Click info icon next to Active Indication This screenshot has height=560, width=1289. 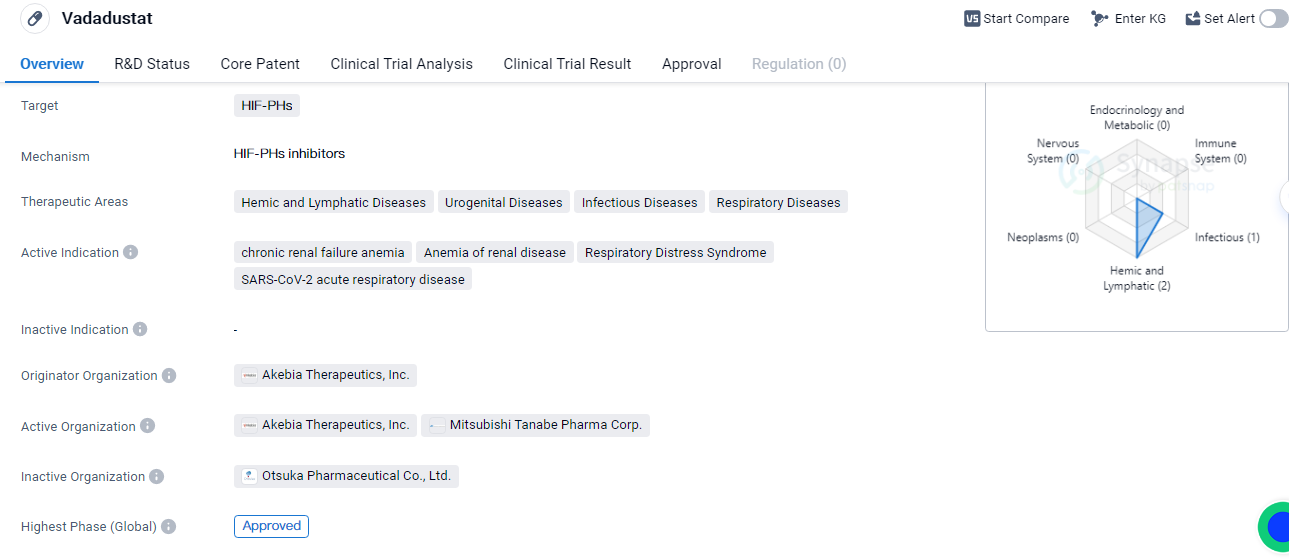click(x=131, y=252)
